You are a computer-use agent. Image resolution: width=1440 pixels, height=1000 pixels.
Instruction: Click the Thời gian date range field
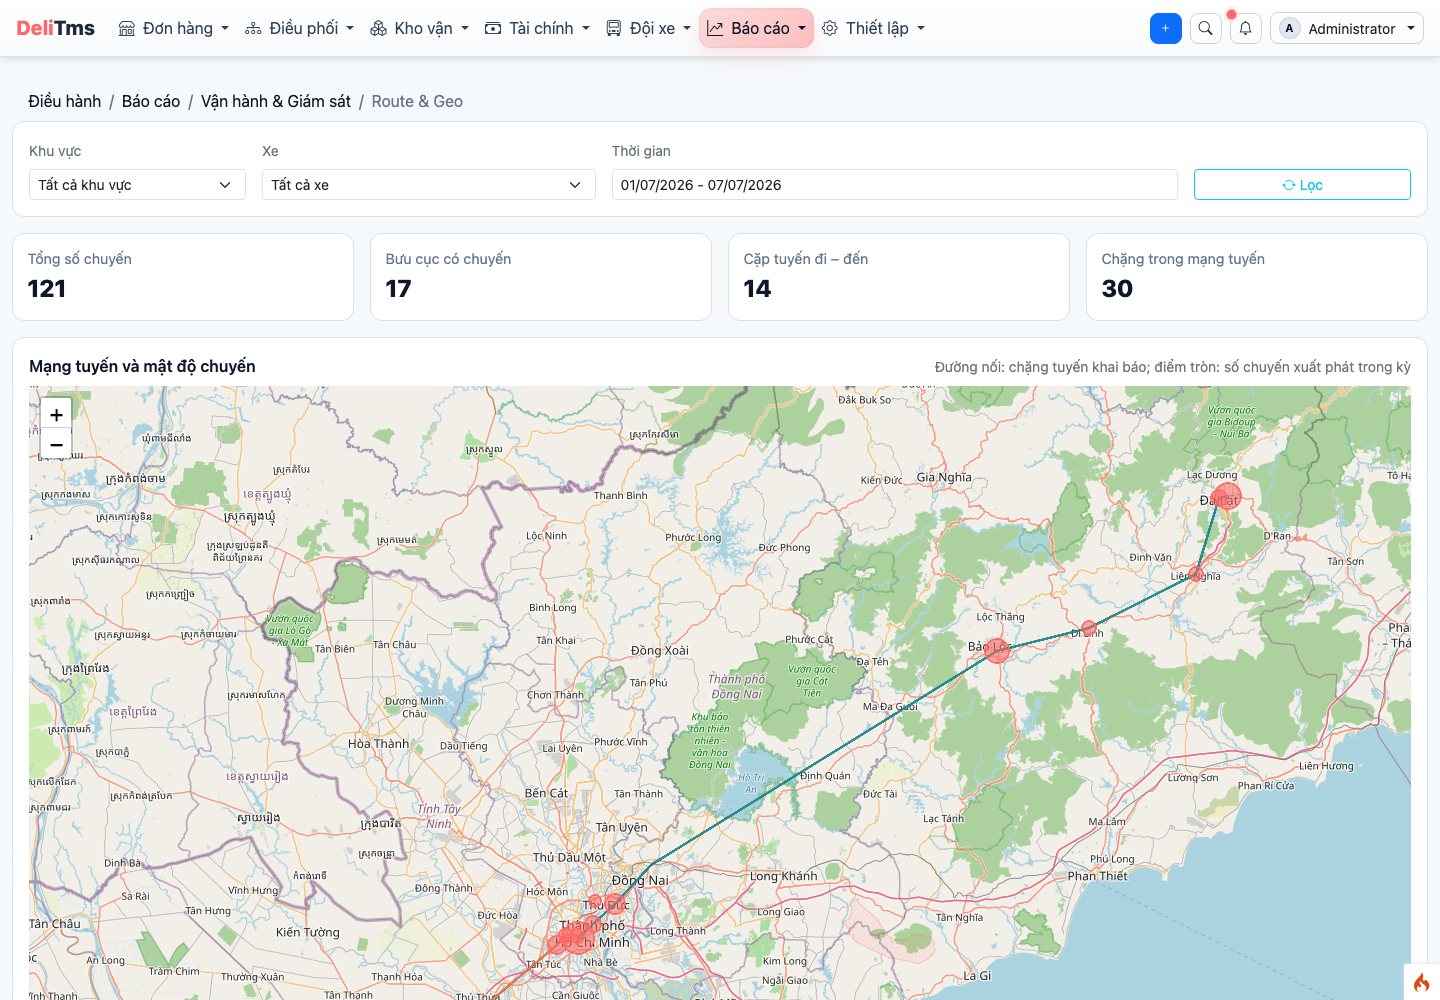[x=895, y=185]
